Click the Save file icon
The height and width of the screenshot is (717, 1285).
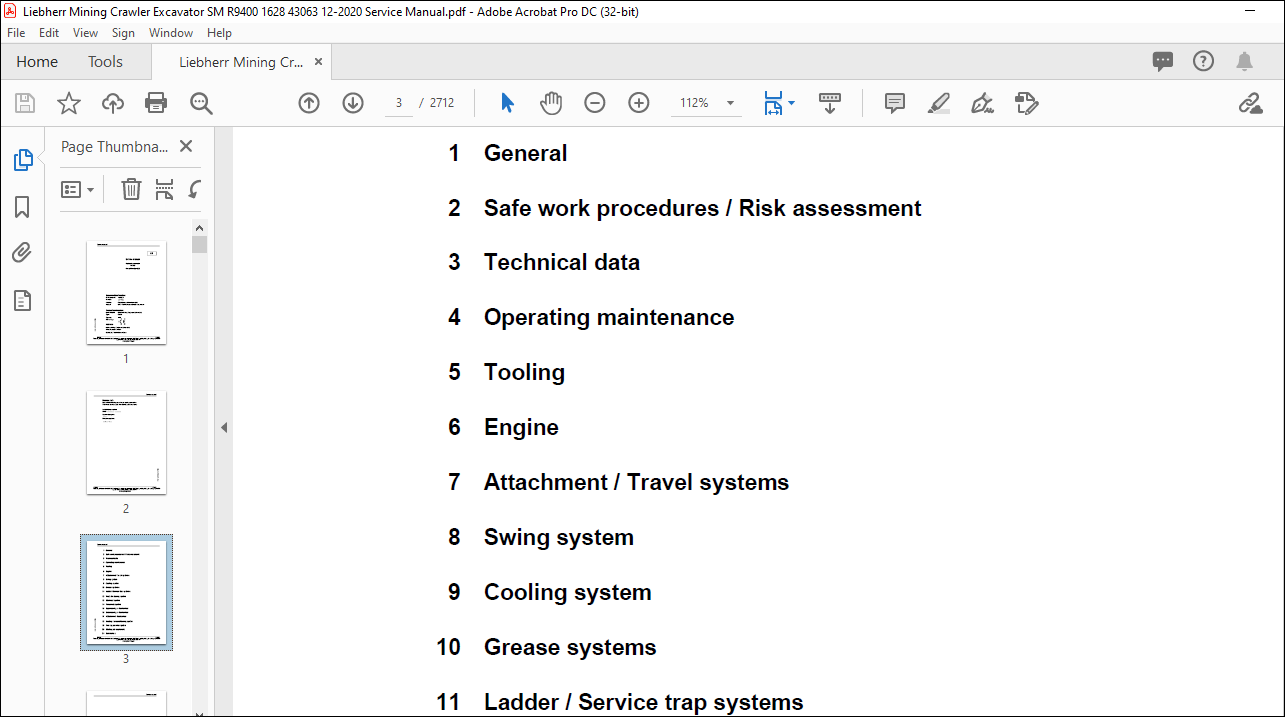pos(25,103)
